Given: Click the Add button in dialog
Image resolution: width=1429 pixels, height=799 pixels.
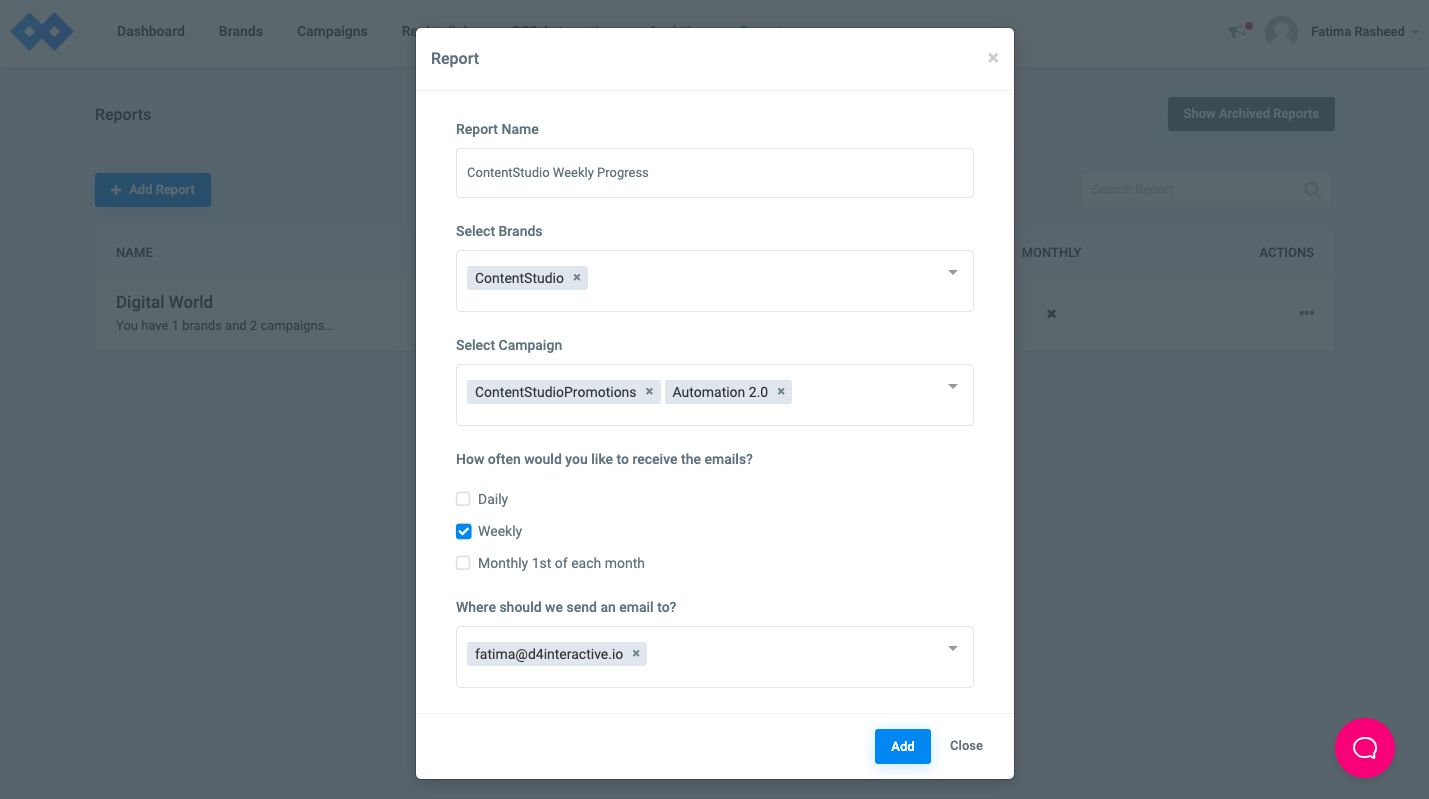Looking at the screenshot, I should [x=903, y=746].
